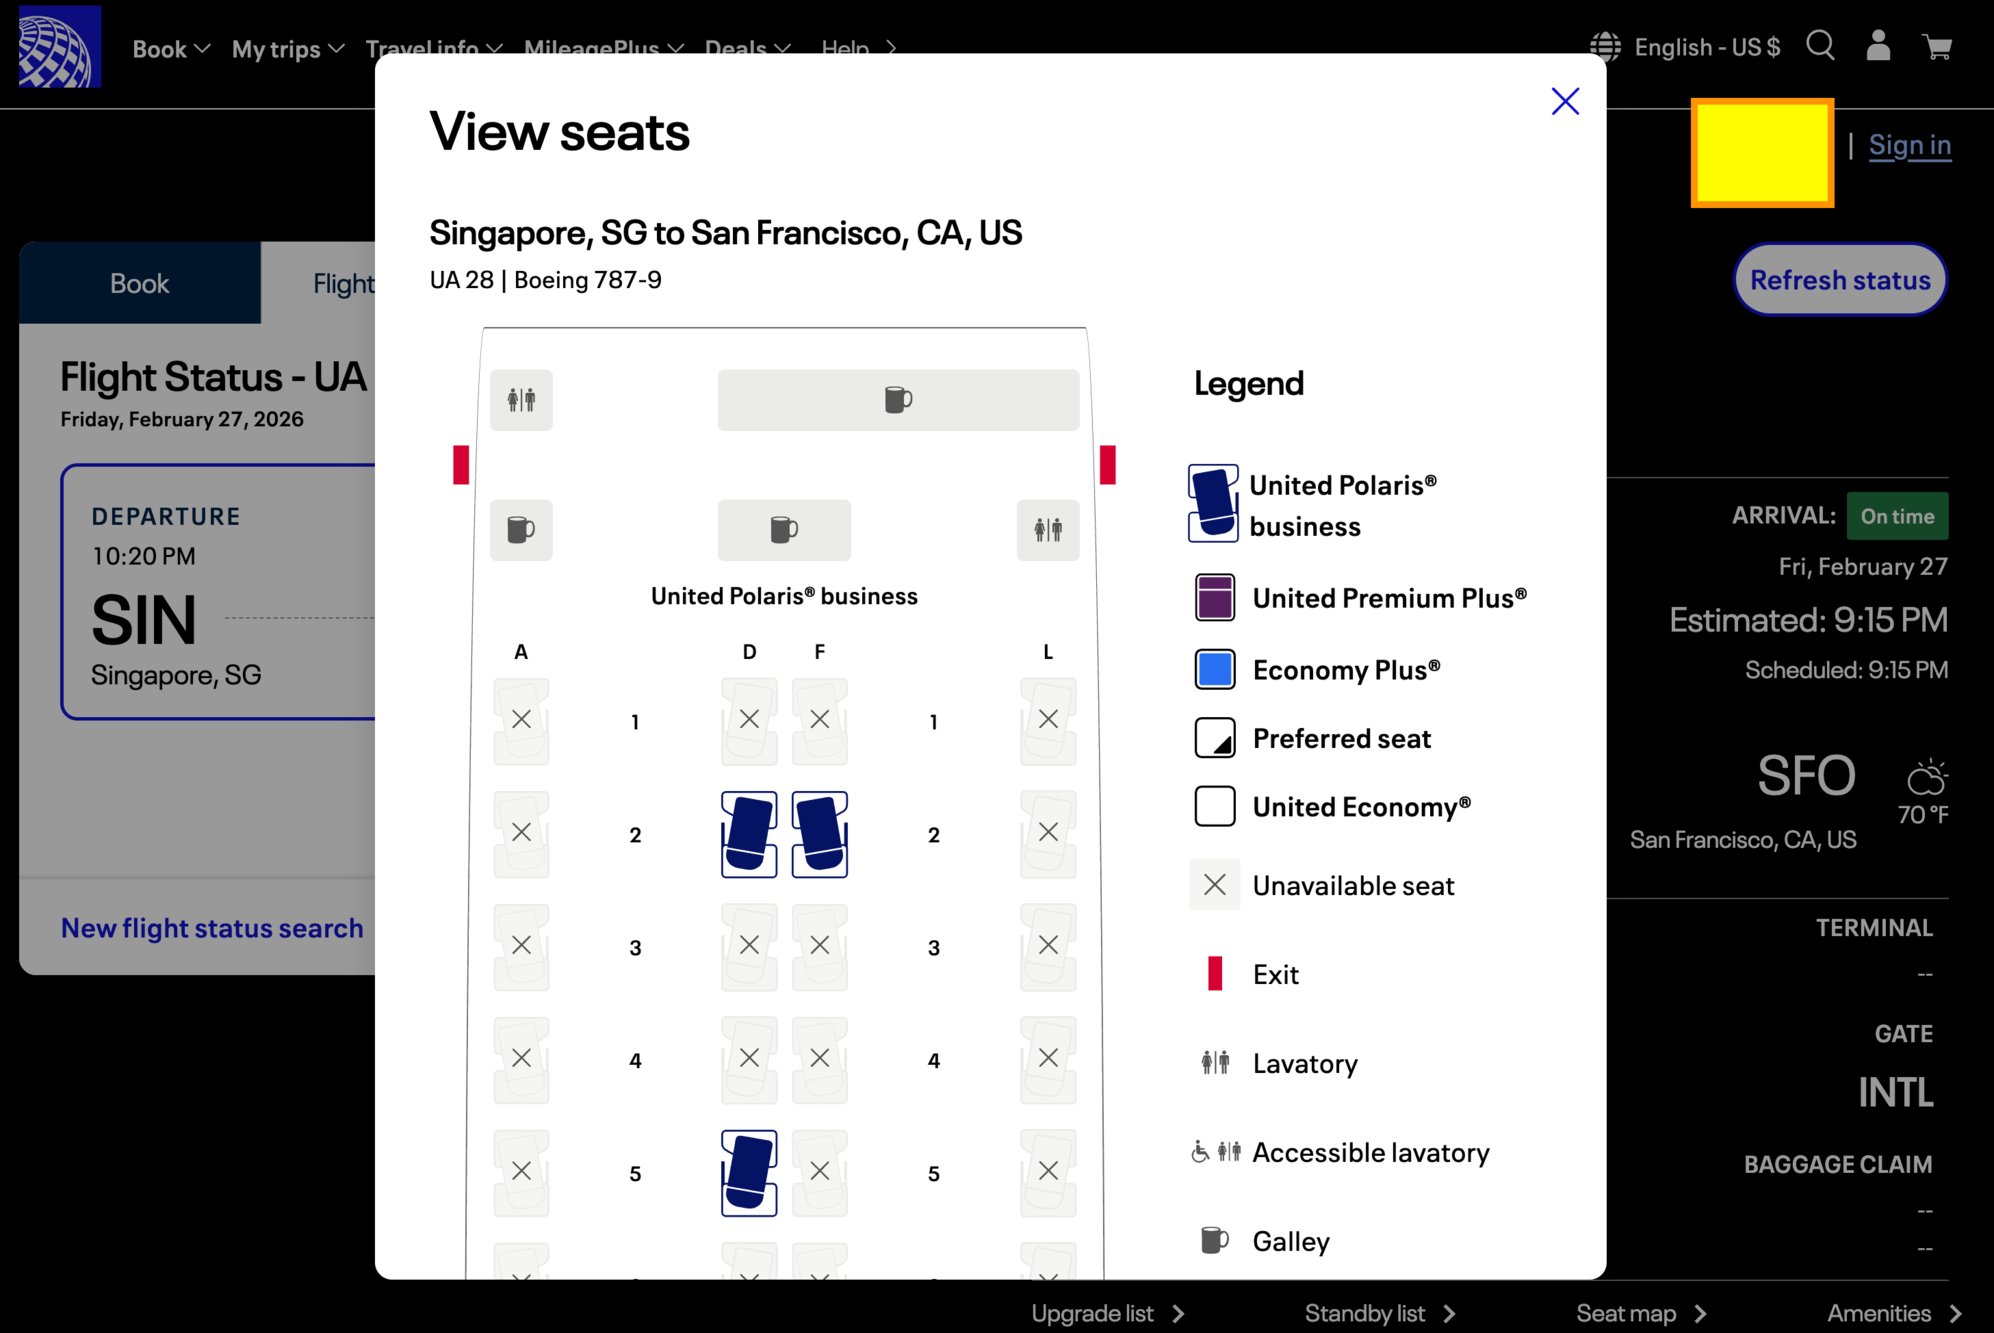Screen dimensions: 1994x1333
Task: Click the United globe logo
Action: (x=59, y=47)
